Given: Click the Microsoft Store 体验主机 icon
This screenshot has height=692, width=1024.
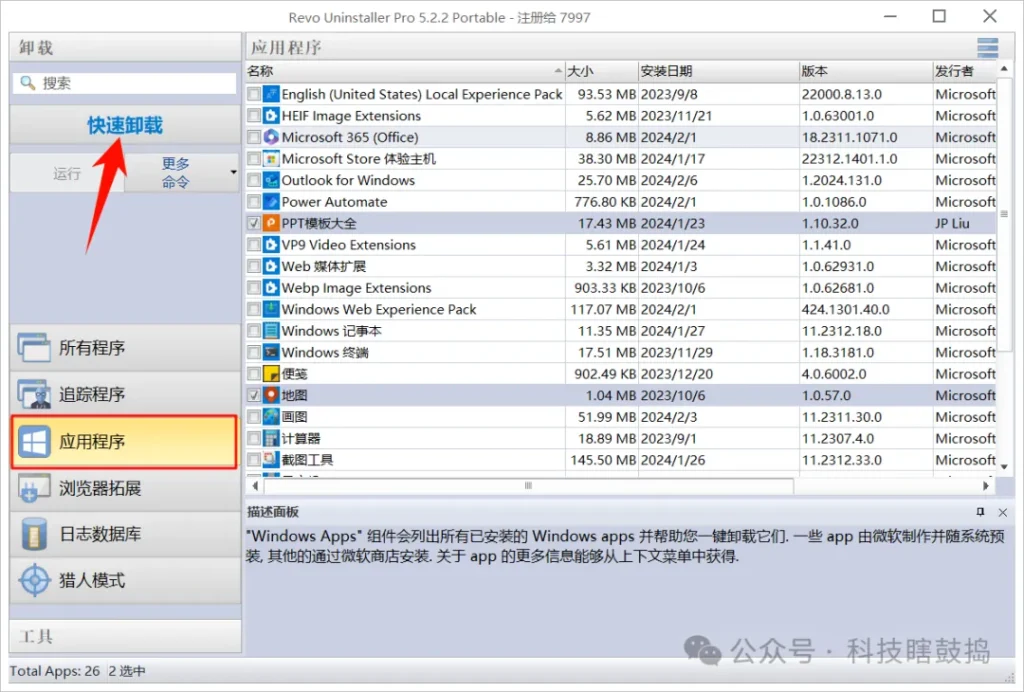Looking at the screenshot, I should (x=270, y=159).
